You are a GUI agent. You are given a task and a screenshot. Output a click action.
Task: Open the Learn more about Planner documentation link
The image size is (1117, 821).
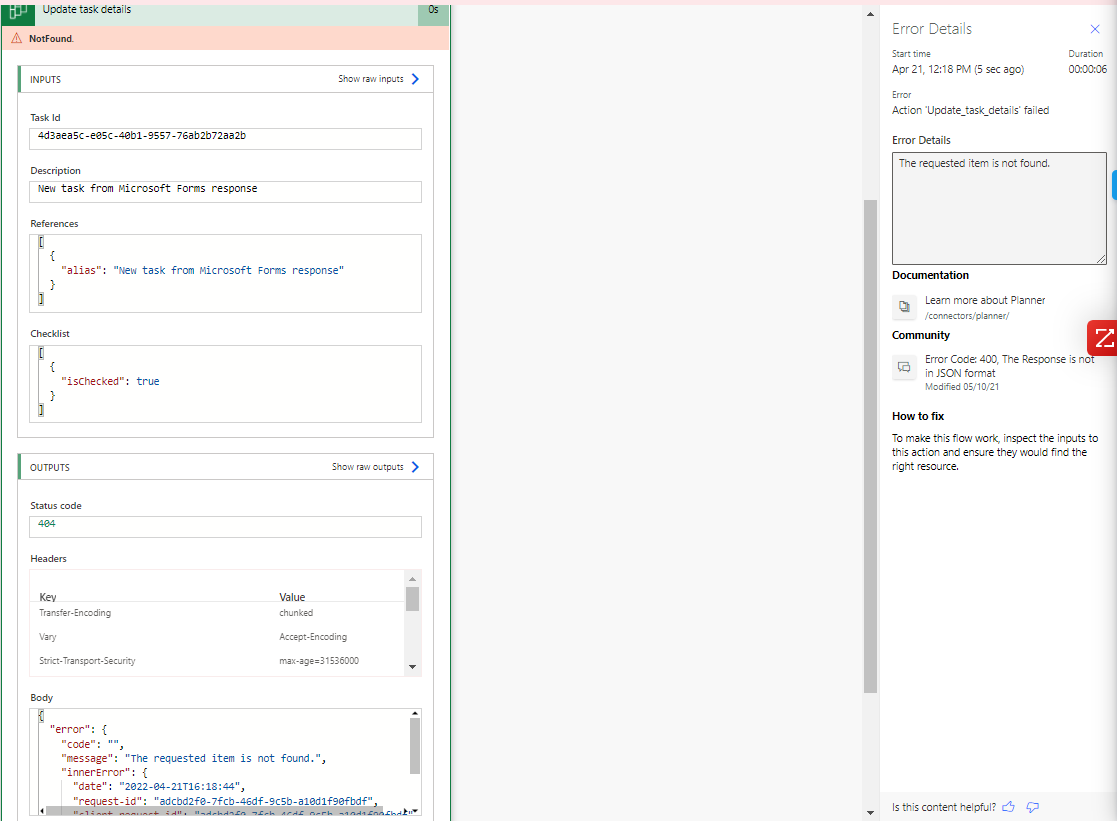pyautogui.click(x=985, y=299)
